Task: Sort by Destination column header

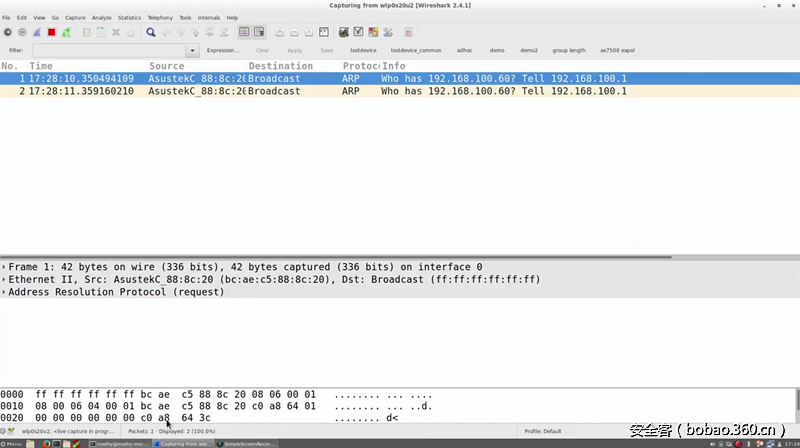Action: pyautogui.click(x=293, y=66)
